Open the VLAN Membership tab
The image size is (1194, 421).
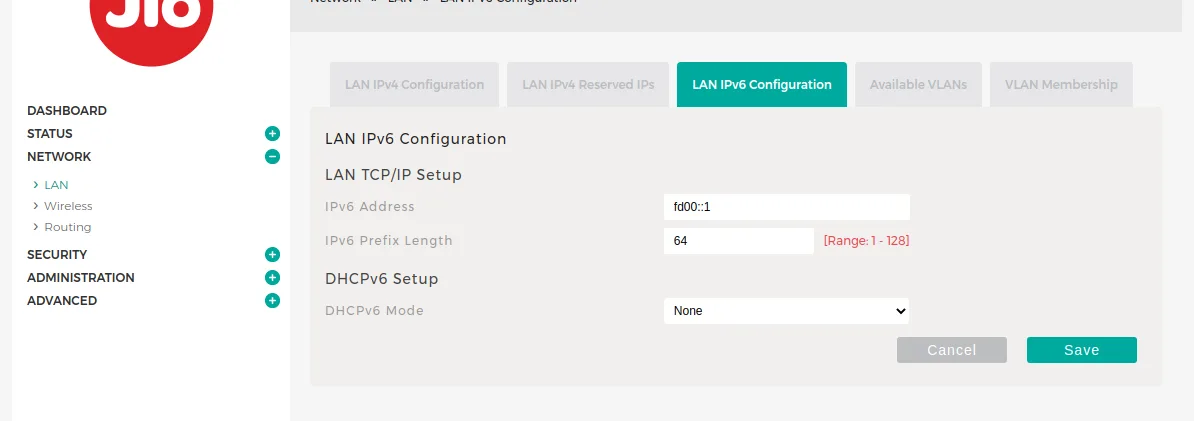coord(1061,85)
